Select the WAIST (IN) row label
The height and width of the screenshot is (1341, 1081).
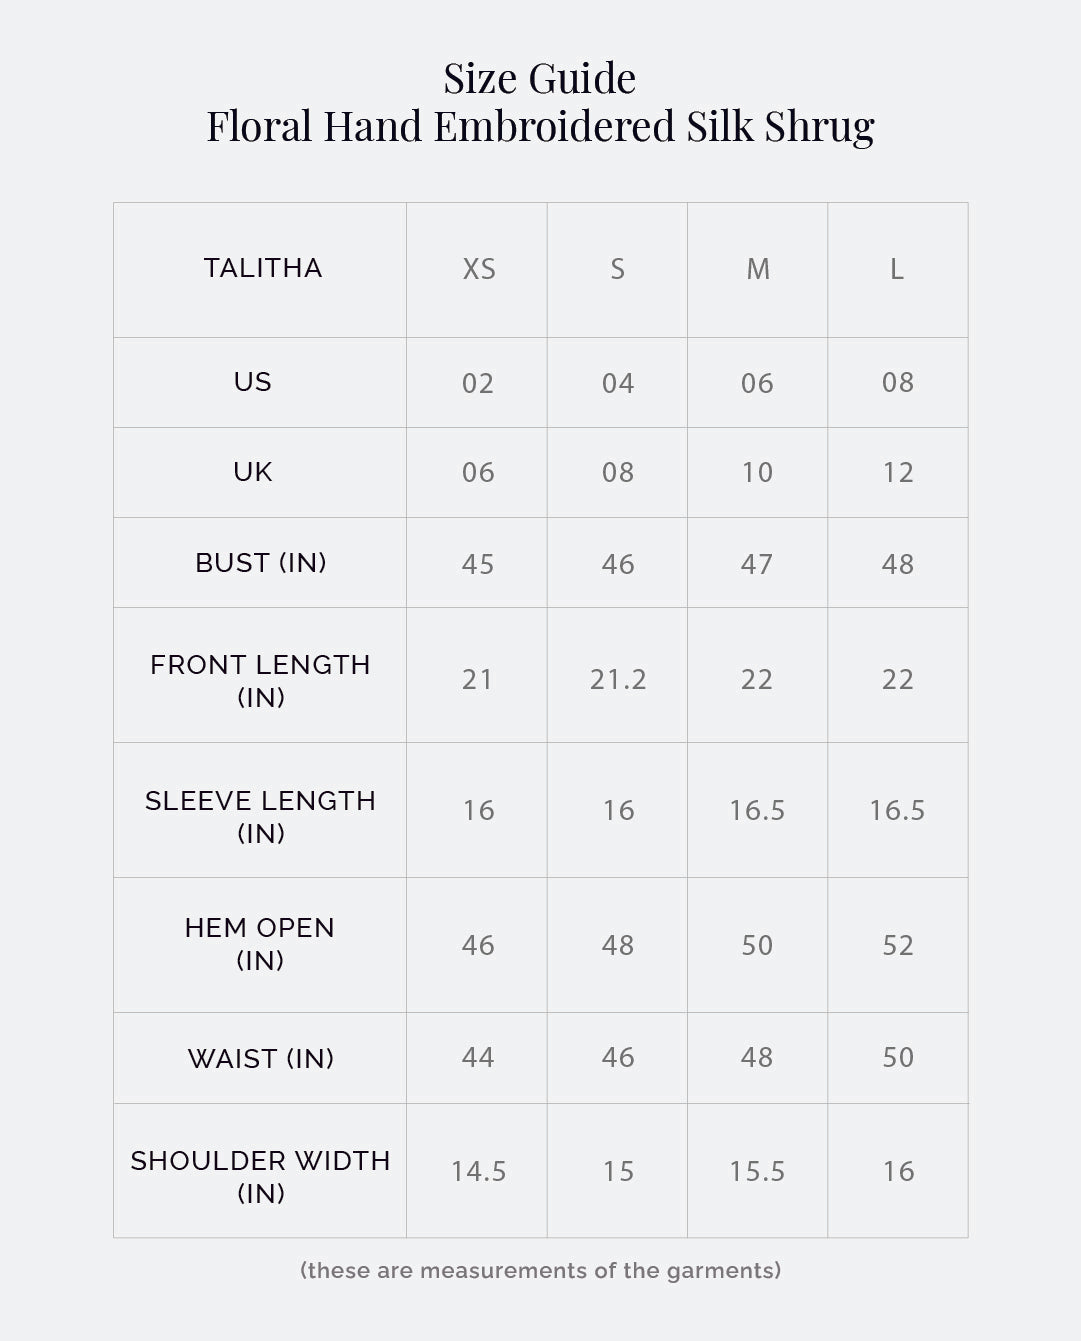pyautogui.click(x=260, y=1058)
